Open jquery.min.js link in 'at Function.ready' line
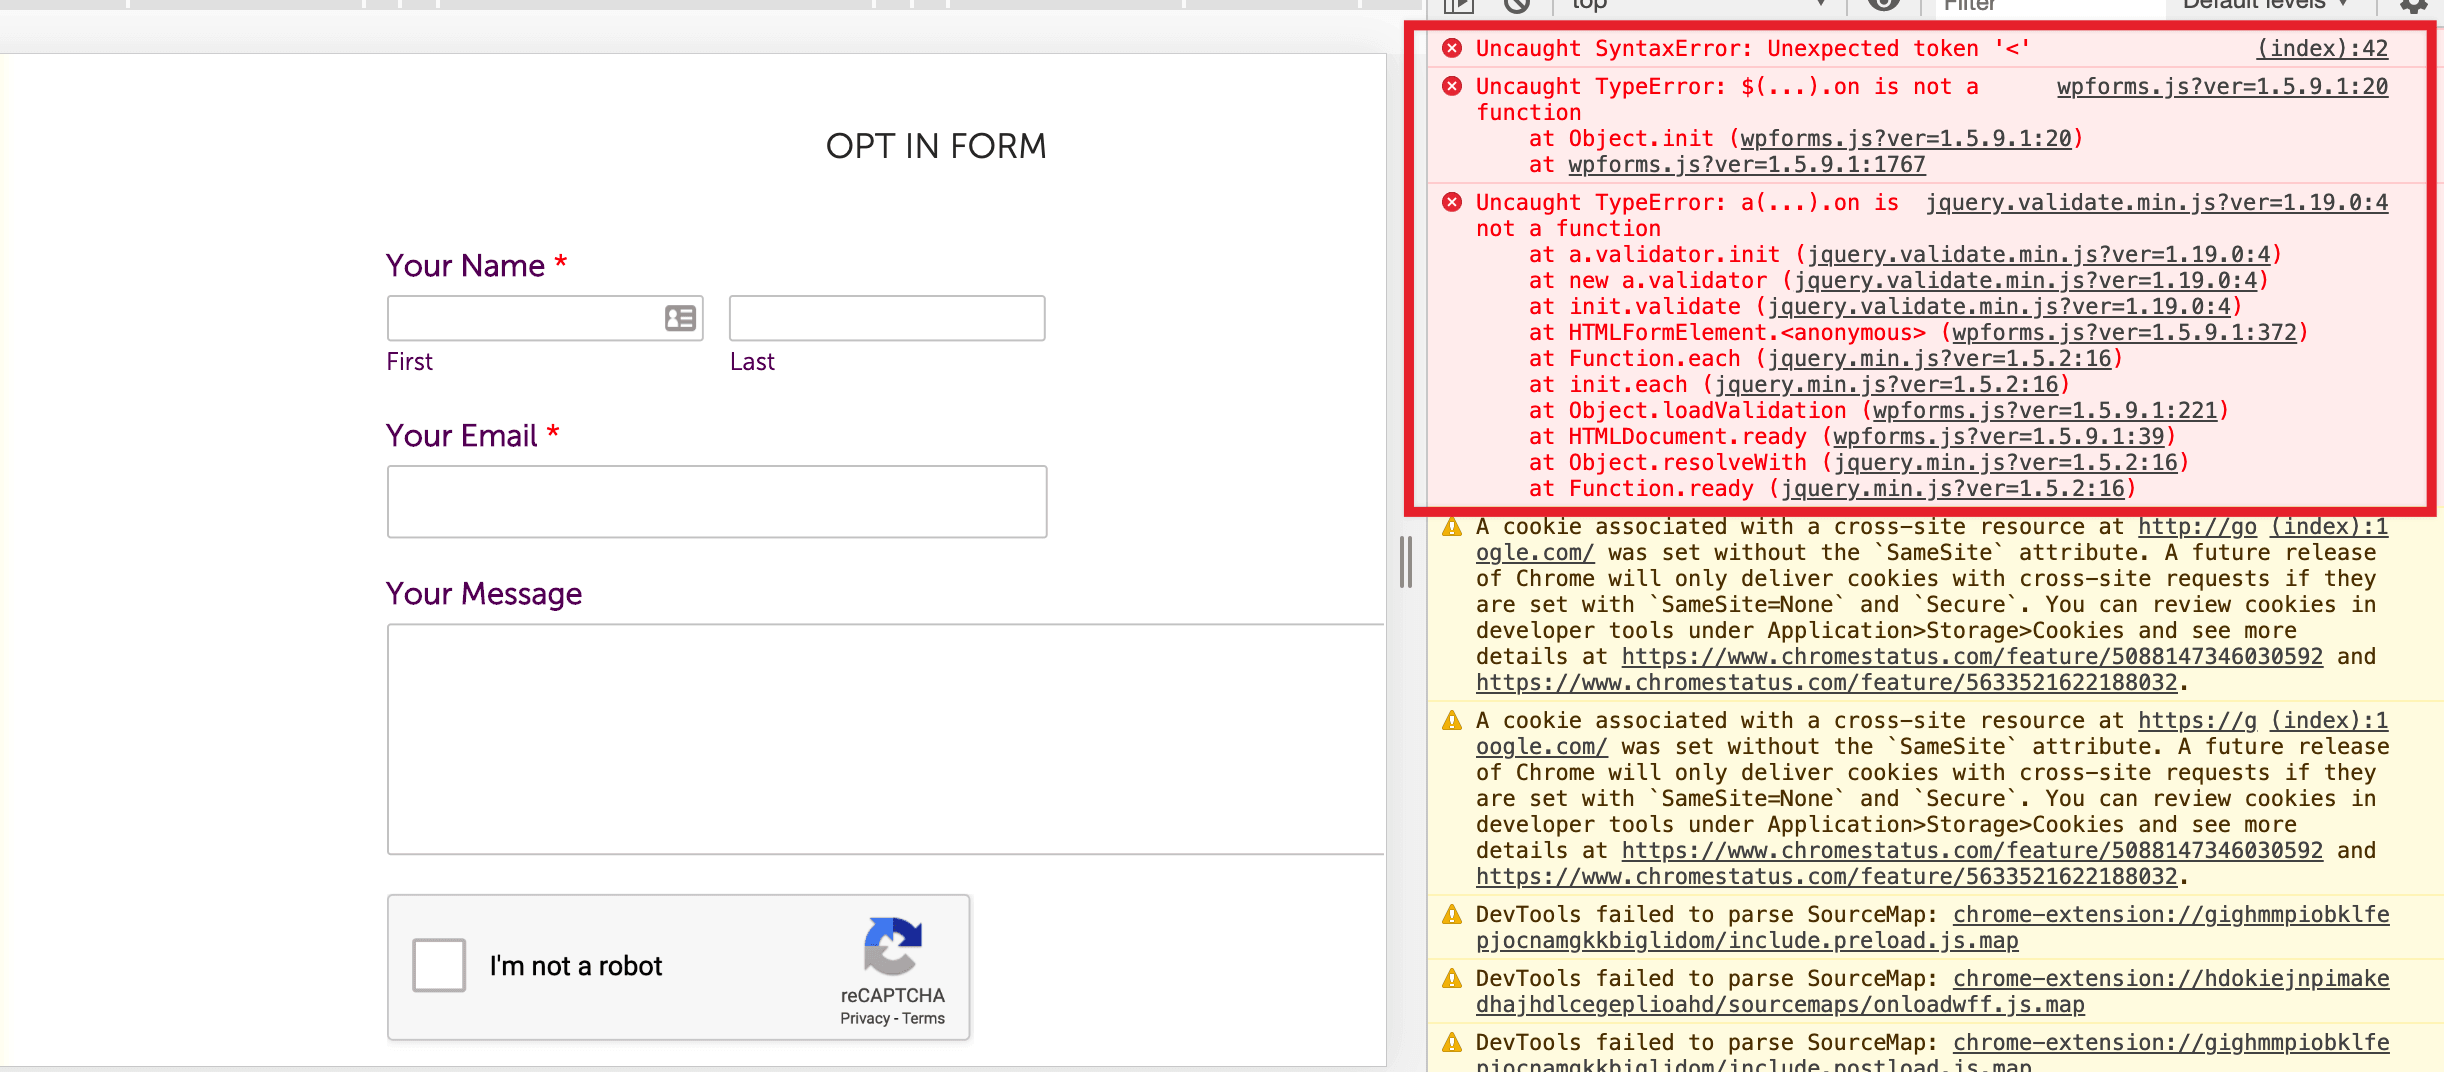 click(x=1952, y=488)
